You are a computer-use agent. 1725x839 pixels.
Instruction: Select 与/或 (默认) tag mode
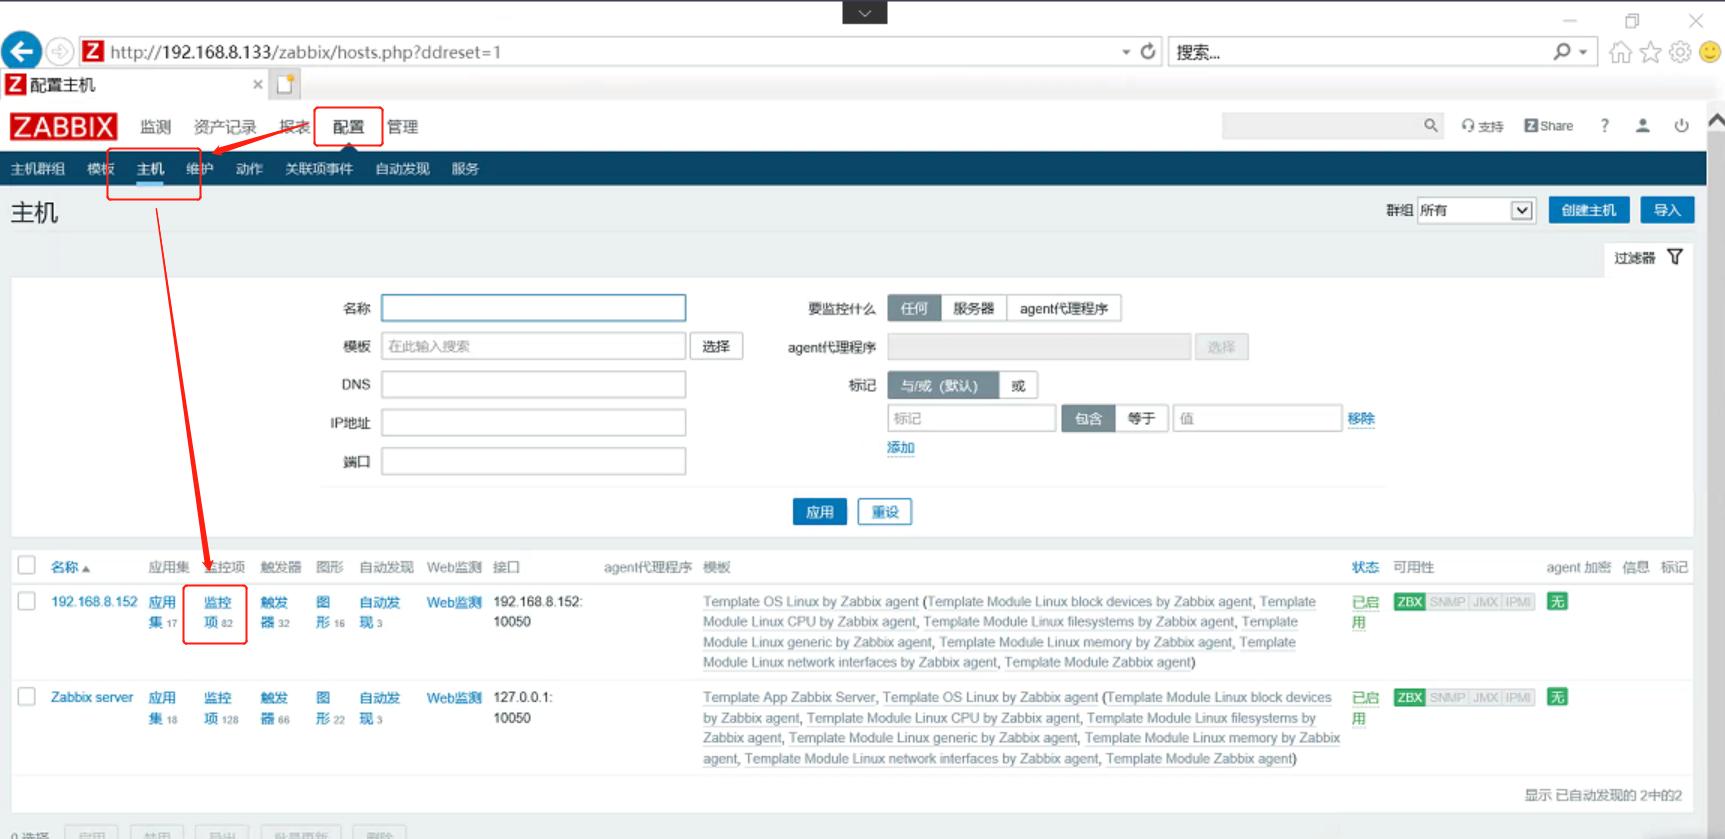[x=942, y=385]
